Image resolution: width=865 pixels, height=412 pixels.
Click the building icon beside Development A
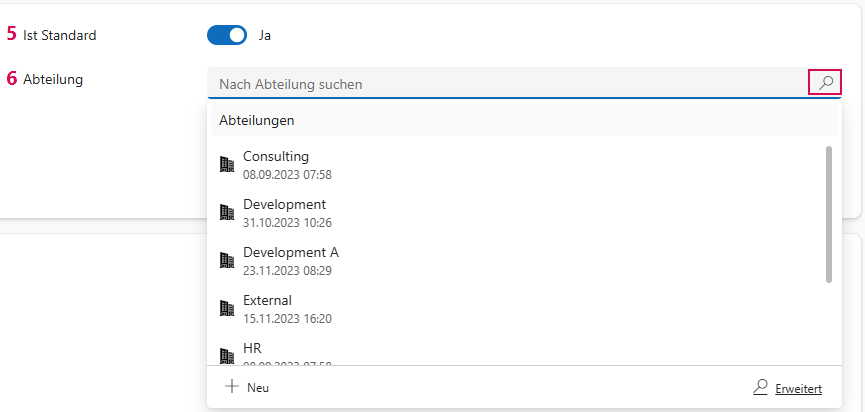(227, 260)
